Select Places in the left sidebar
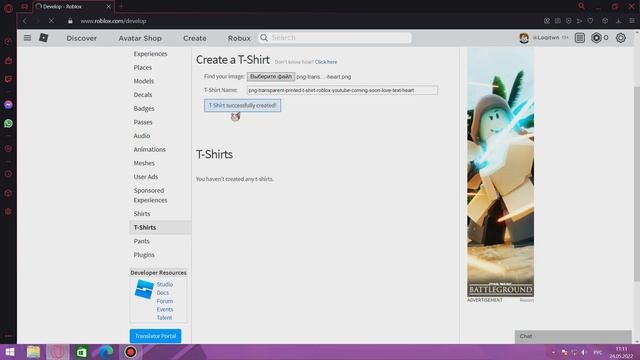Image resolution: width=640 pixels, height=360 pixels. pos(142,67)
